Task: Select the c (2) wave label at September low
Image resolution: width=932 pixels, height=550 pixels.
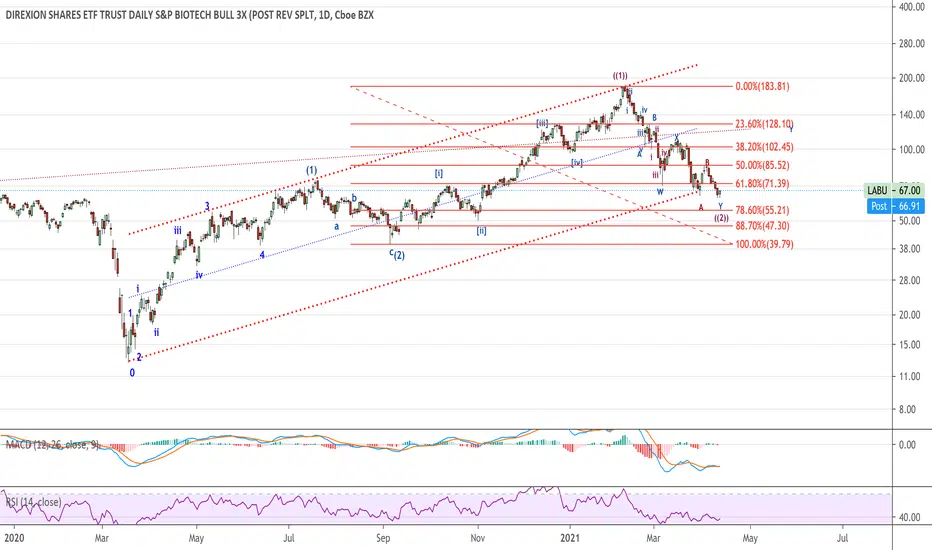Action: [397, 254]
